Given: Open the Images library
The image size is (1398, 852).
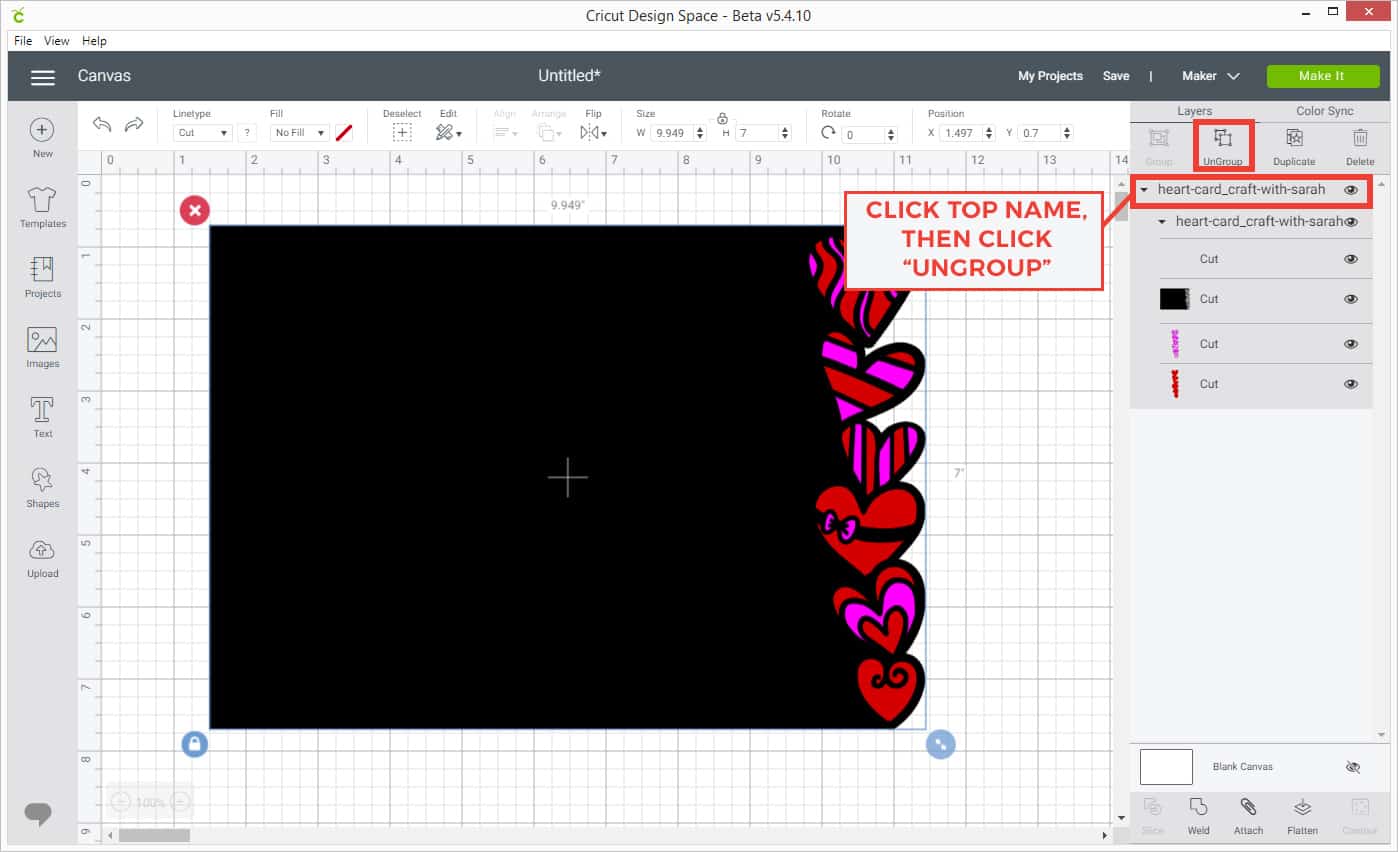Looking at the screenshot, I should (x=42, y=347).
